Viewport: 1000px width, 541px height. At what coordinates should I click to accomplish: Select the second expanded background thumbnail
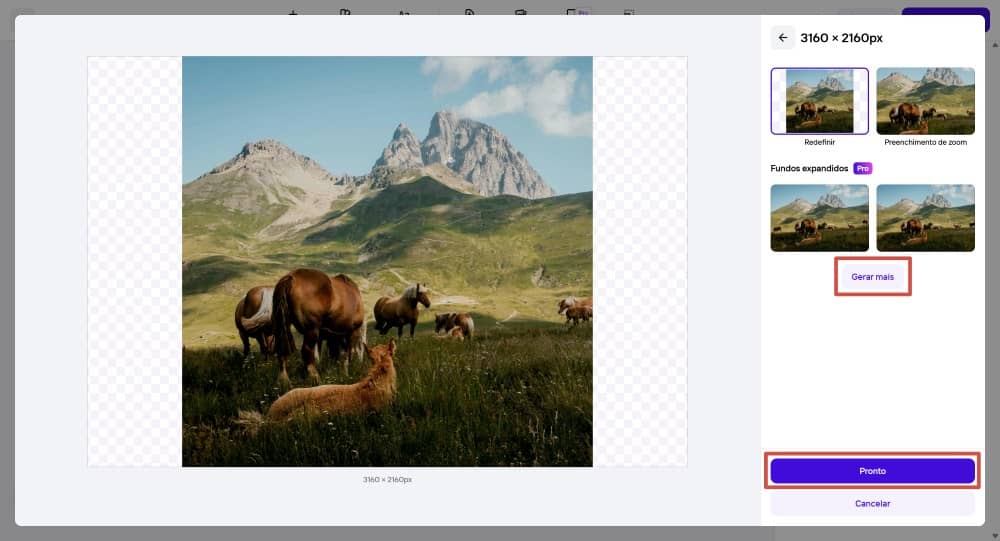pos(925,218)
